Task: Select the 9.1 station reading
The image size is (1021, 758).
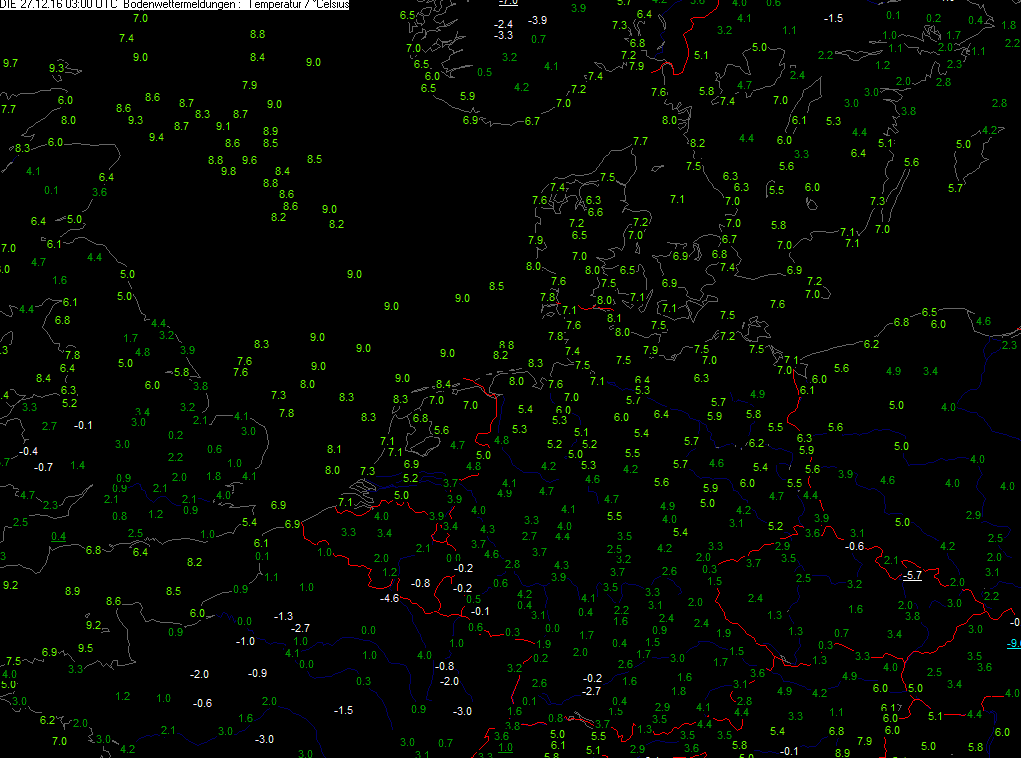Action: (223, 126)
